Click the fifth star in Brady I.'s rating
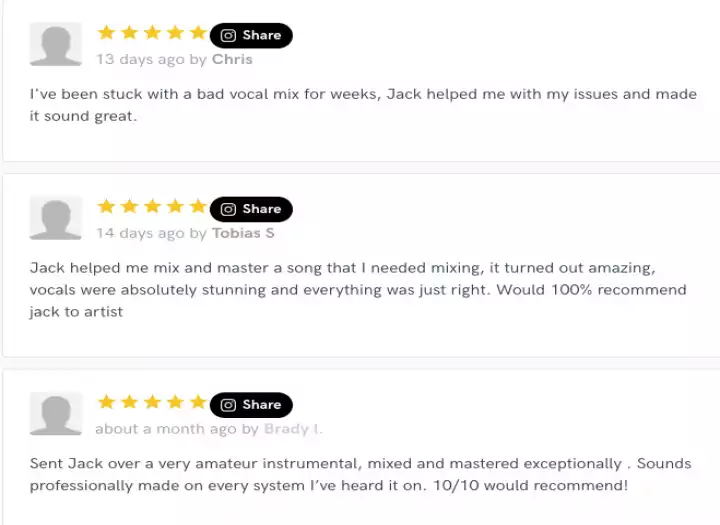This screenshot has height=525, width=720. click(197, 402)
